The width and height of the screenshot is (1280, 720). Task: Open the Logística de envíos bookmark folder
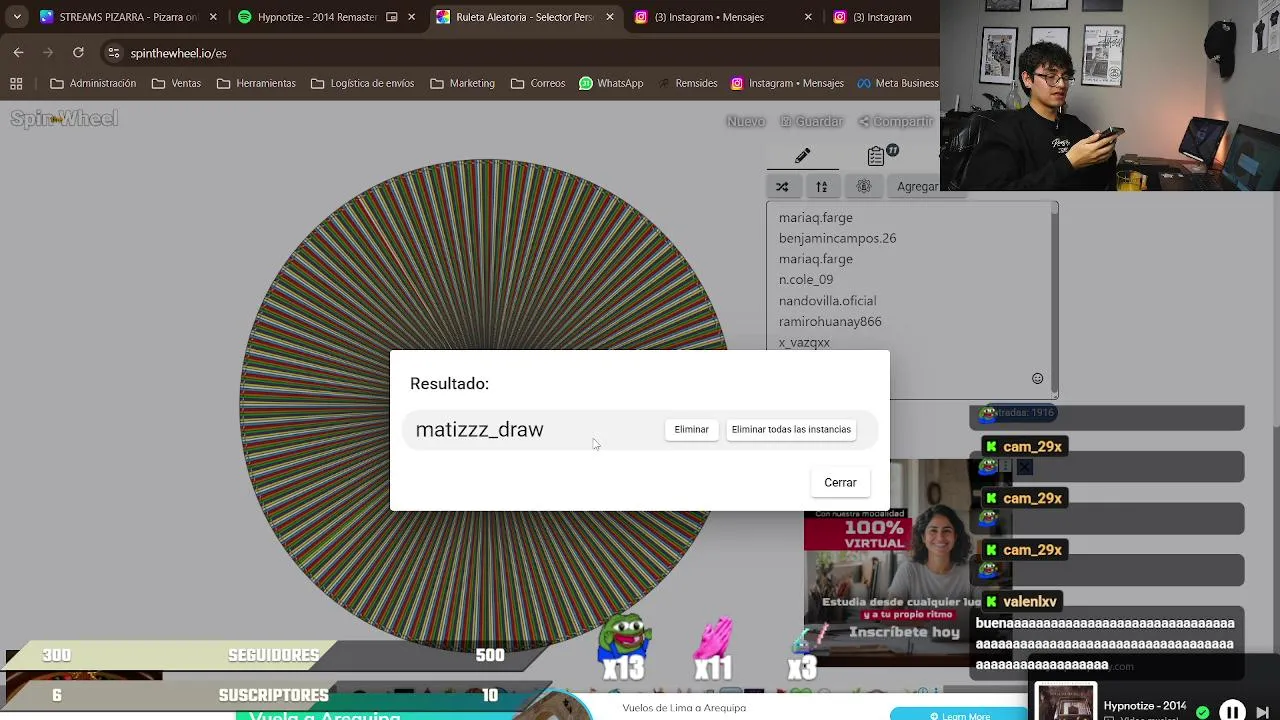click(361, 83)
